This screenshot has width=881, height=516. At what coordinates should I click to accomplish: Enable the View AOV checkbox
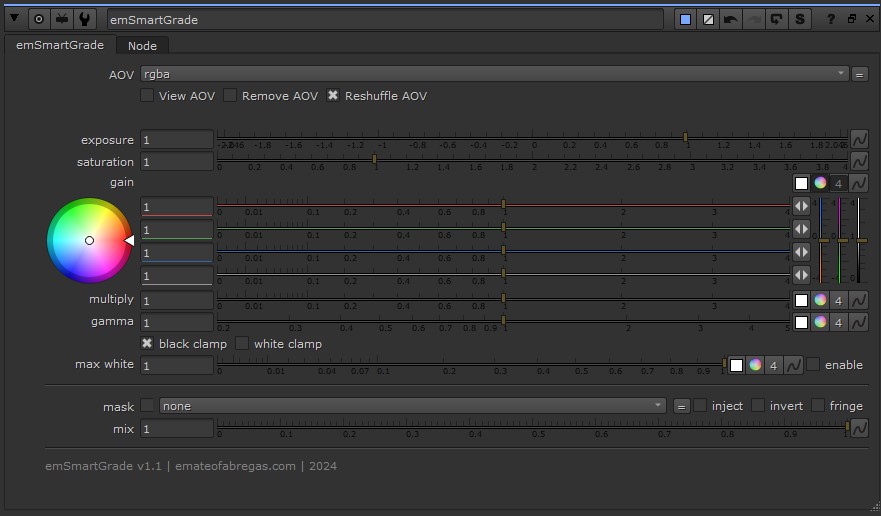click(x=147, y=96)
